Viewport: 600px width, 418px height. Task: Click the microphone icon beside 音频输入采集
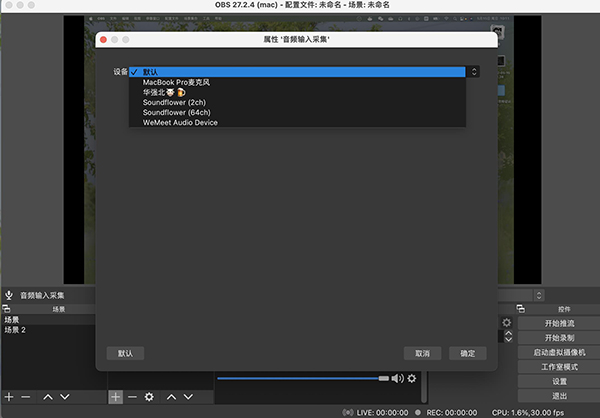tap(9, 296)
